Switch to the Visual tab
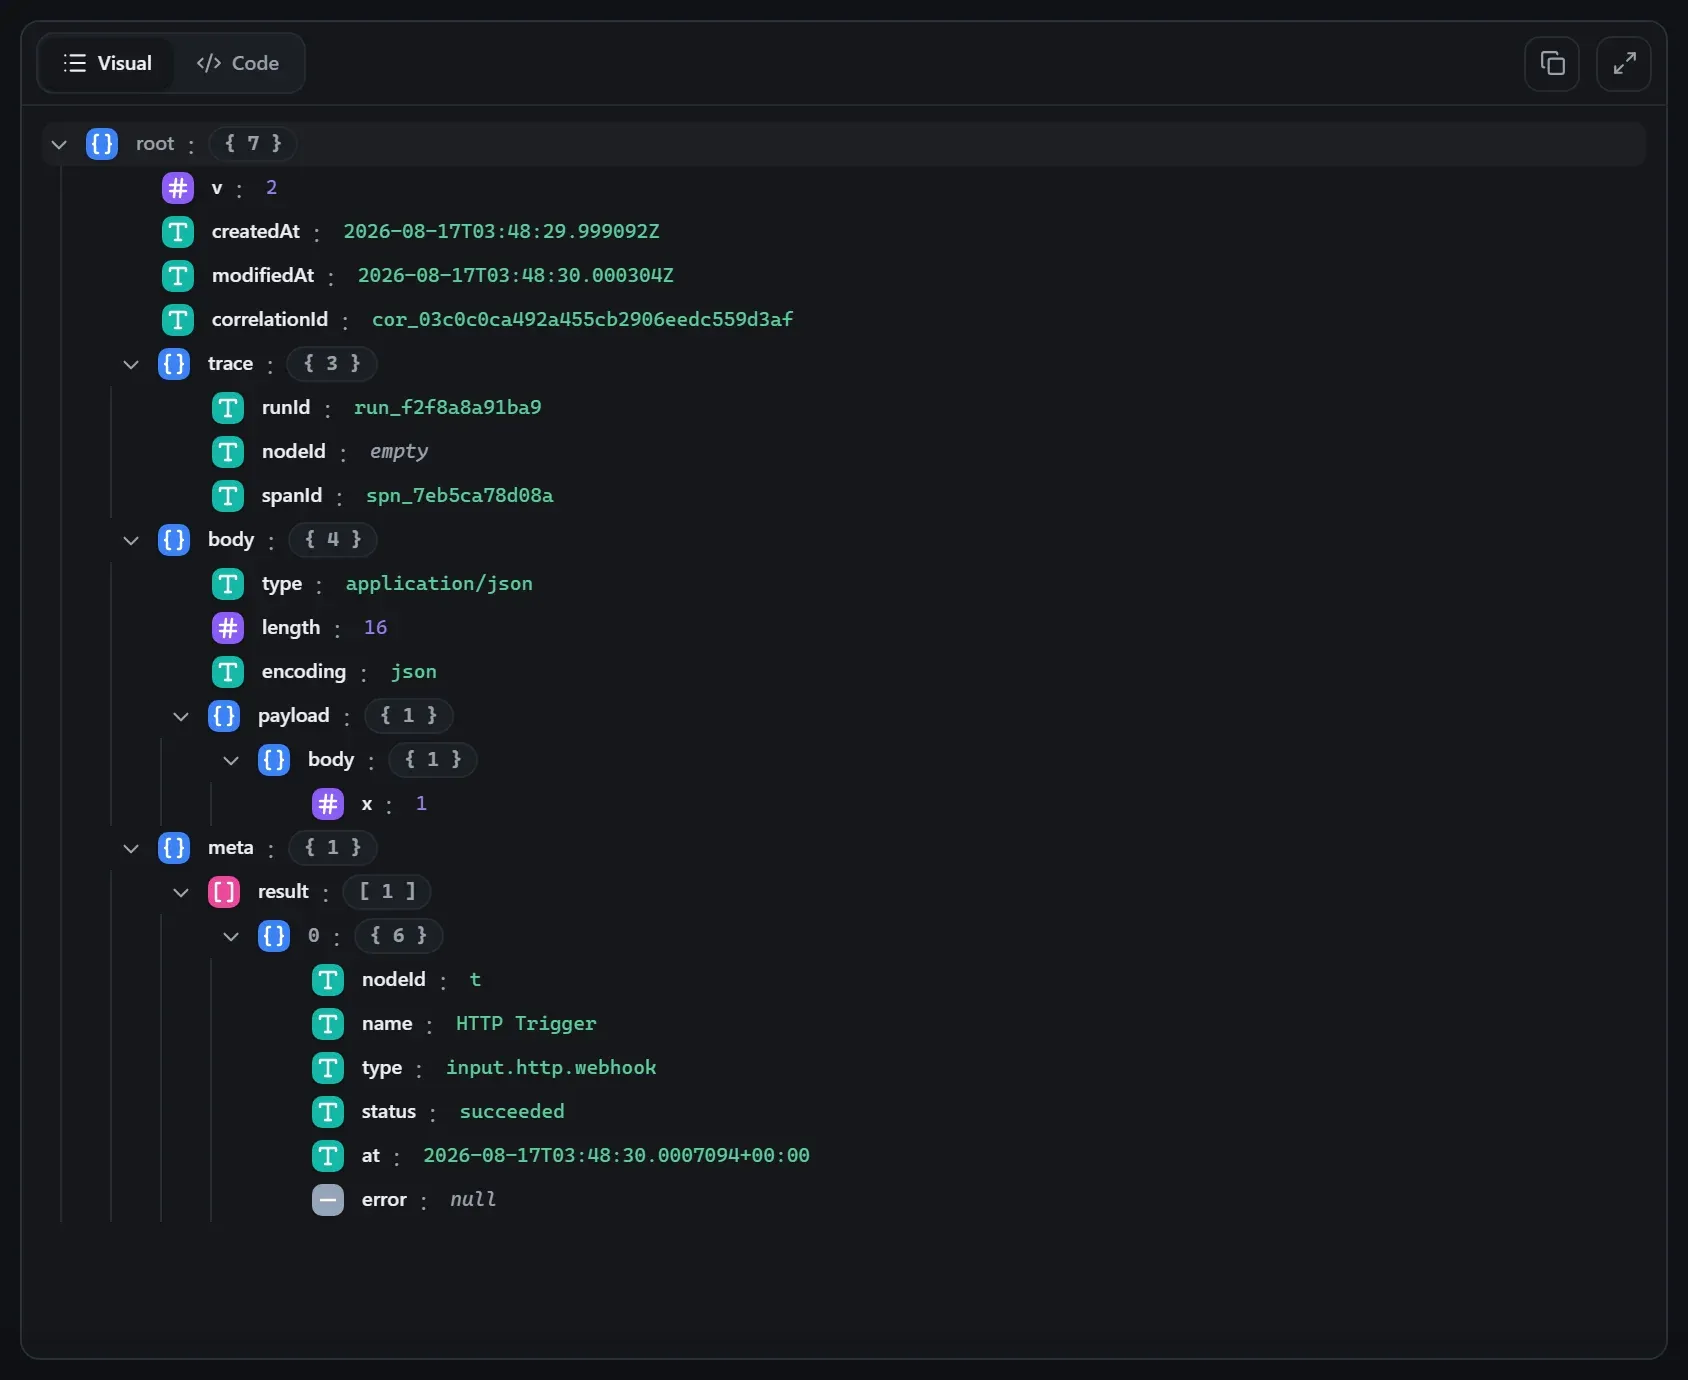 pos(107,63)
